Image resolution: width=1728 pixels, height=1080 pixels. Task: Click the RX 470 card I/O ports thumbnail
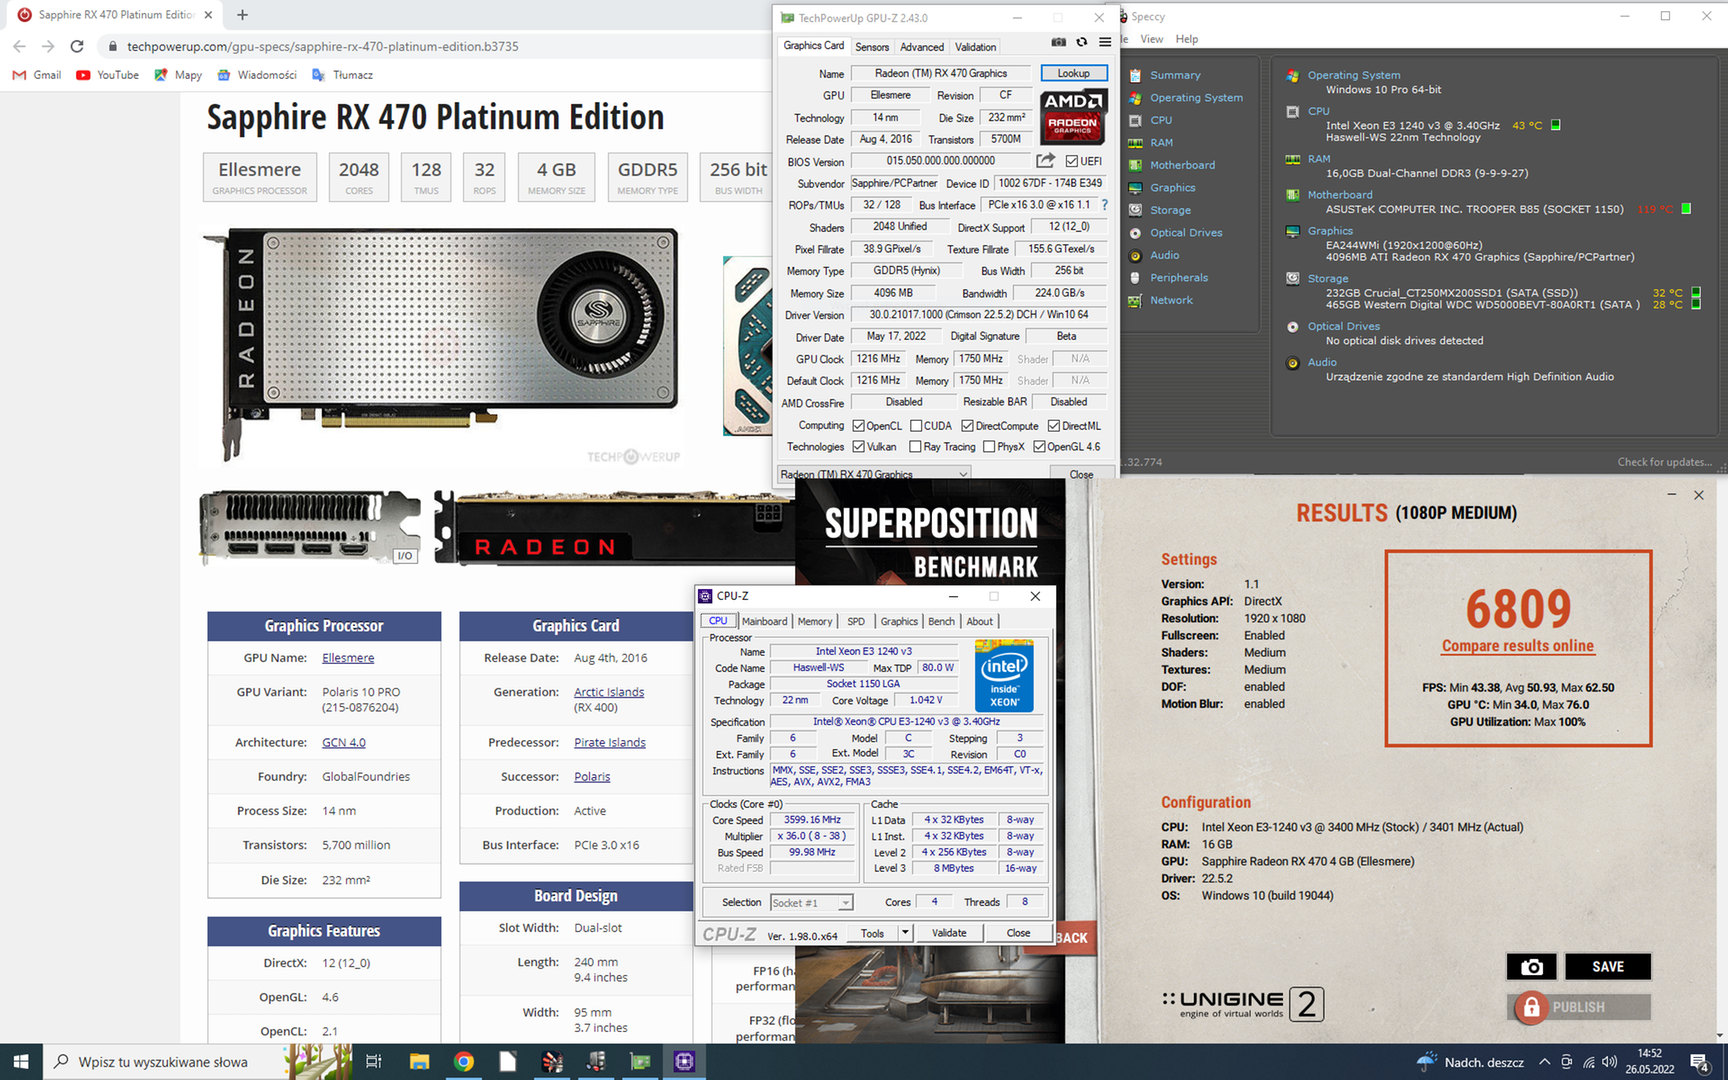(x=310, y=528)
